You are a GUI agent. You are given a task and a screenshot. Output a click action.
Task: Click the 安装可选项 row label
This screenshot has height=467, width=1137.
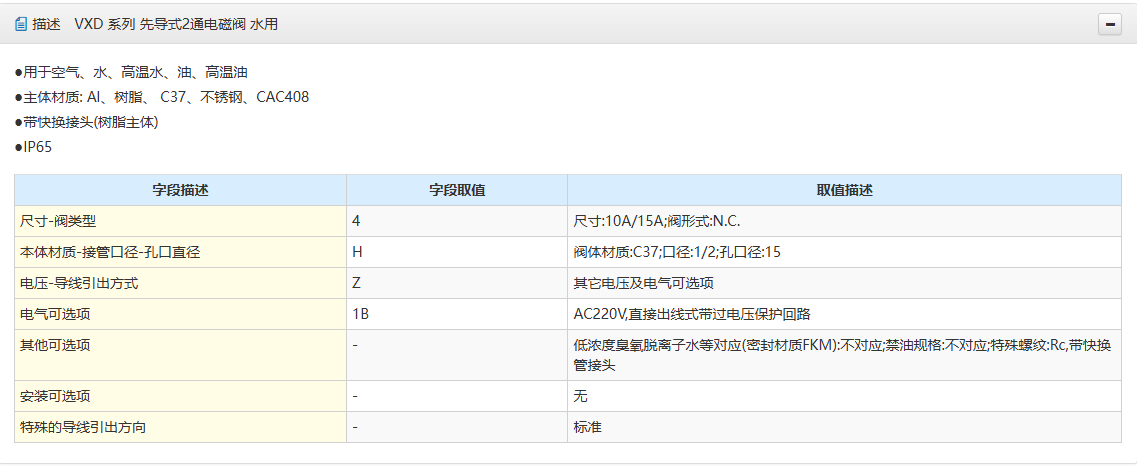click(x=55, y=396)
